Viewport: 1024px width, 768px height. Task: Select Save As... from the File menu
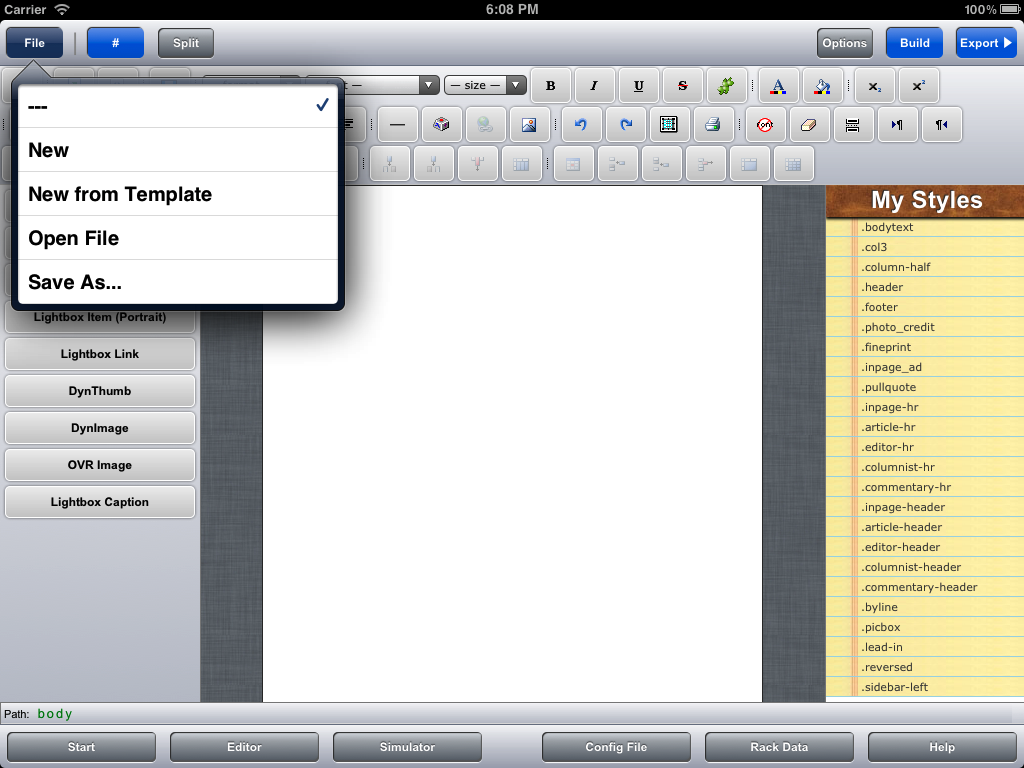click(178, 282)
